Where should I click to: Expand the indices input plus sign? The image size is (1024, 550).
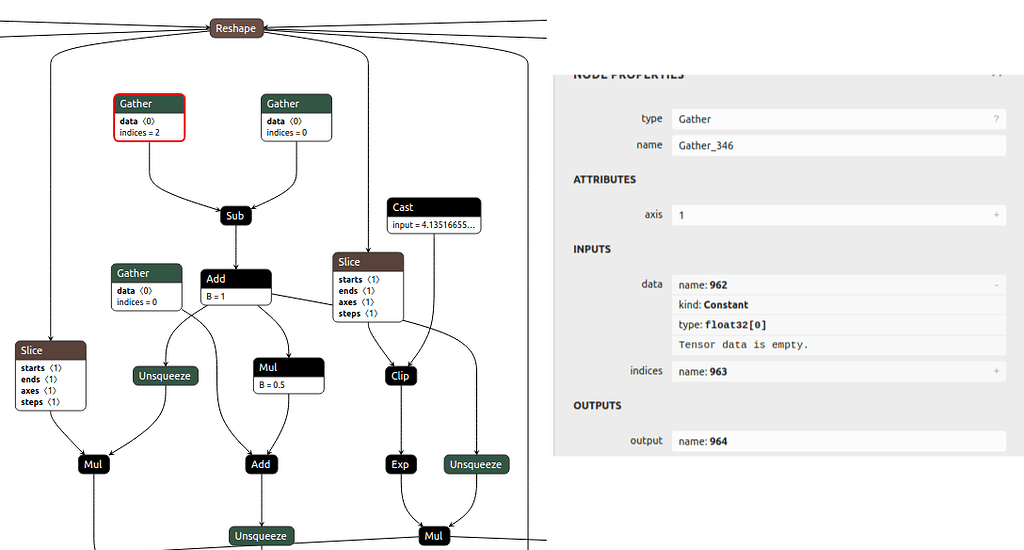click(x=996, y=371)
